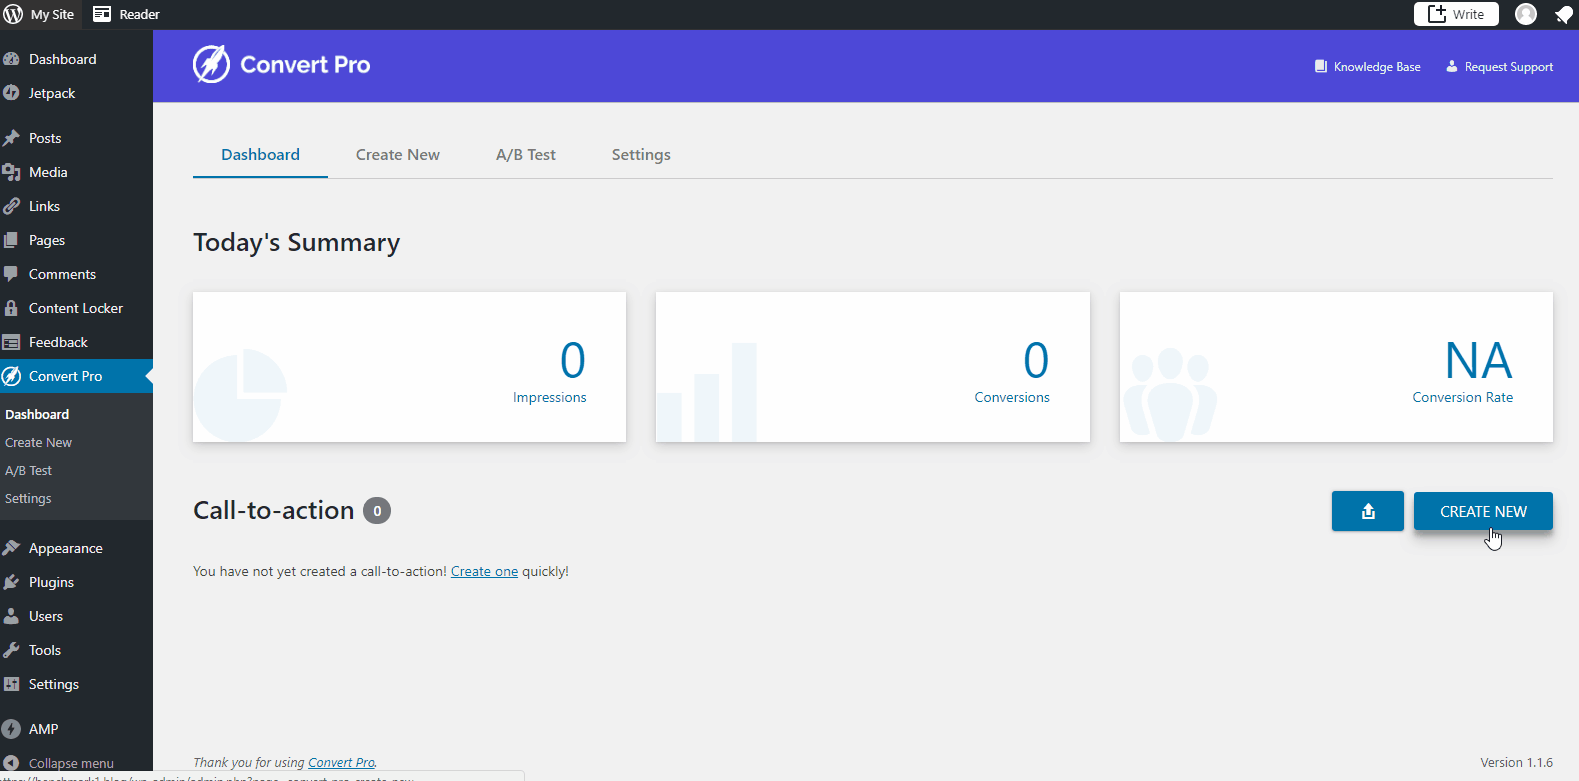Open the Users menu label
The height and width of the screenshot is (781, 1579).
click(46, 616)
